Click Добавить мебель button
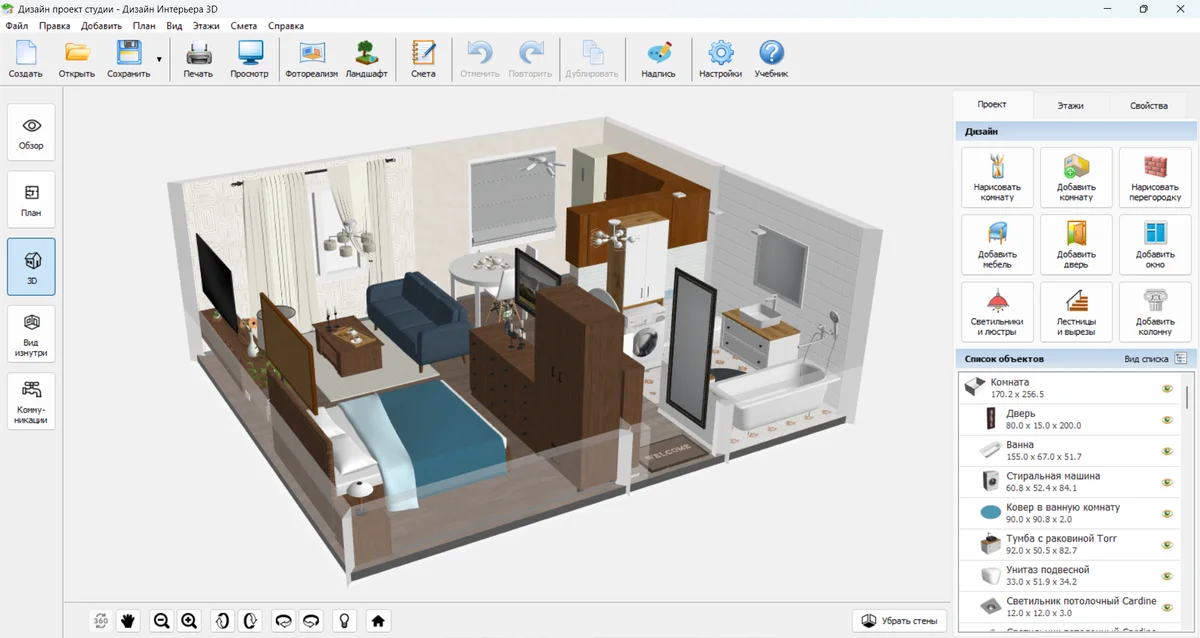 tap(997, 244)
